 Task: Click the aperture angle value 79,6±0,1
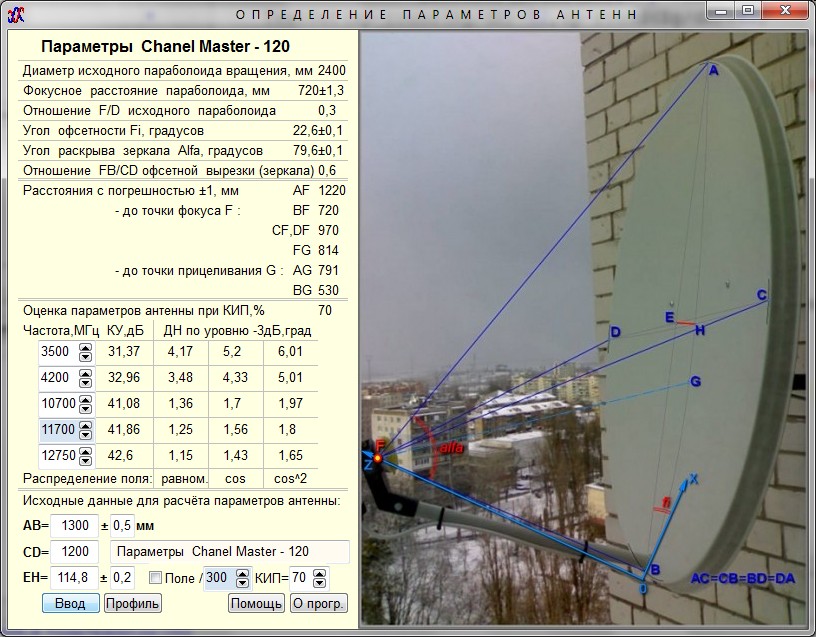click(x=318, y=150)
